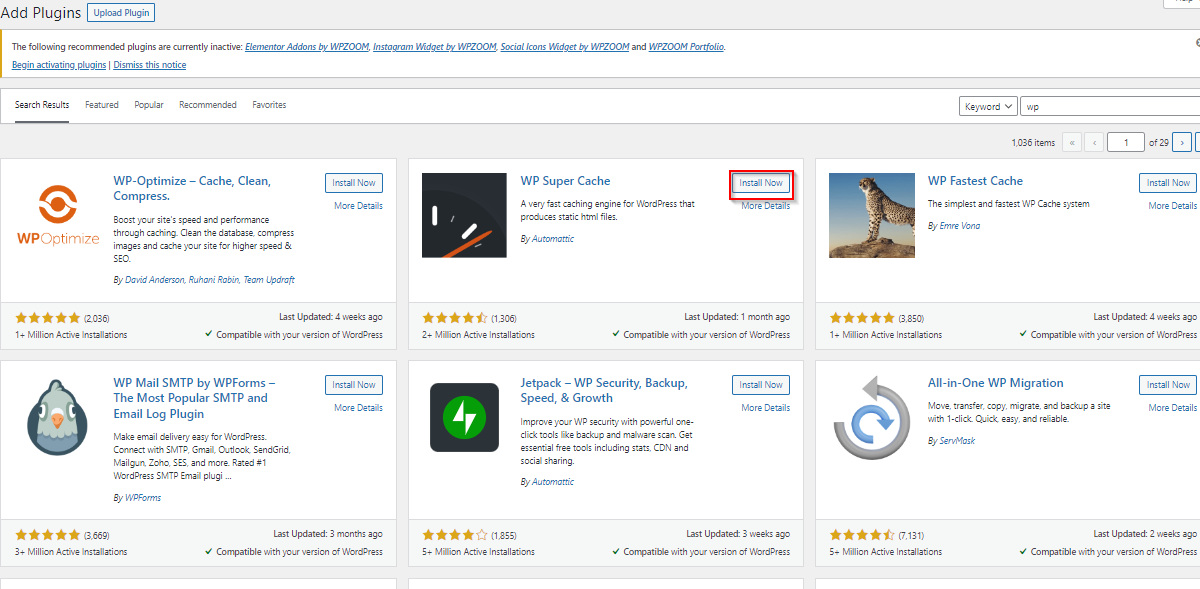Click the WP Super Cache speedometer thumbnail

464,215
